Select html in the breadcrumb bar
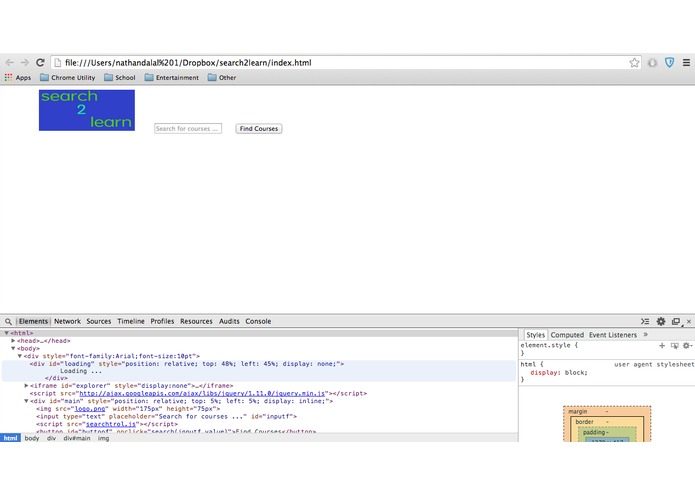The width and height of the screenshot is (695, 494). coord(10,438)
